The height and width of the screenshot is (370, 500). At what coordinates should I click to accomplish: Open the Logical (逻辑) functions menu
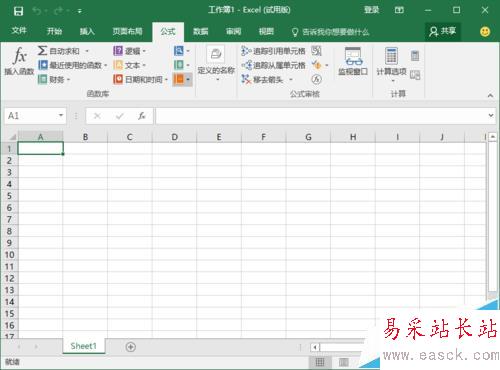(130, 51)
